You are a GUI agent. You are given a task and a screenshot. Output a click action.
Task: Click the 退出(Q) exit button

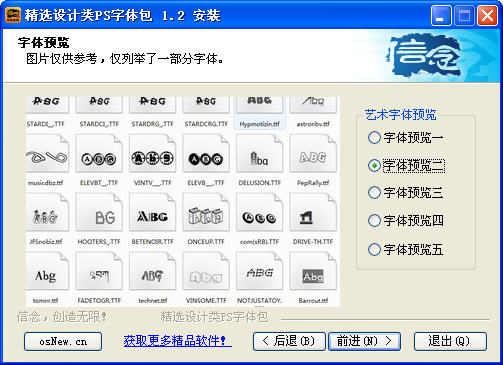tap(450, 341)
